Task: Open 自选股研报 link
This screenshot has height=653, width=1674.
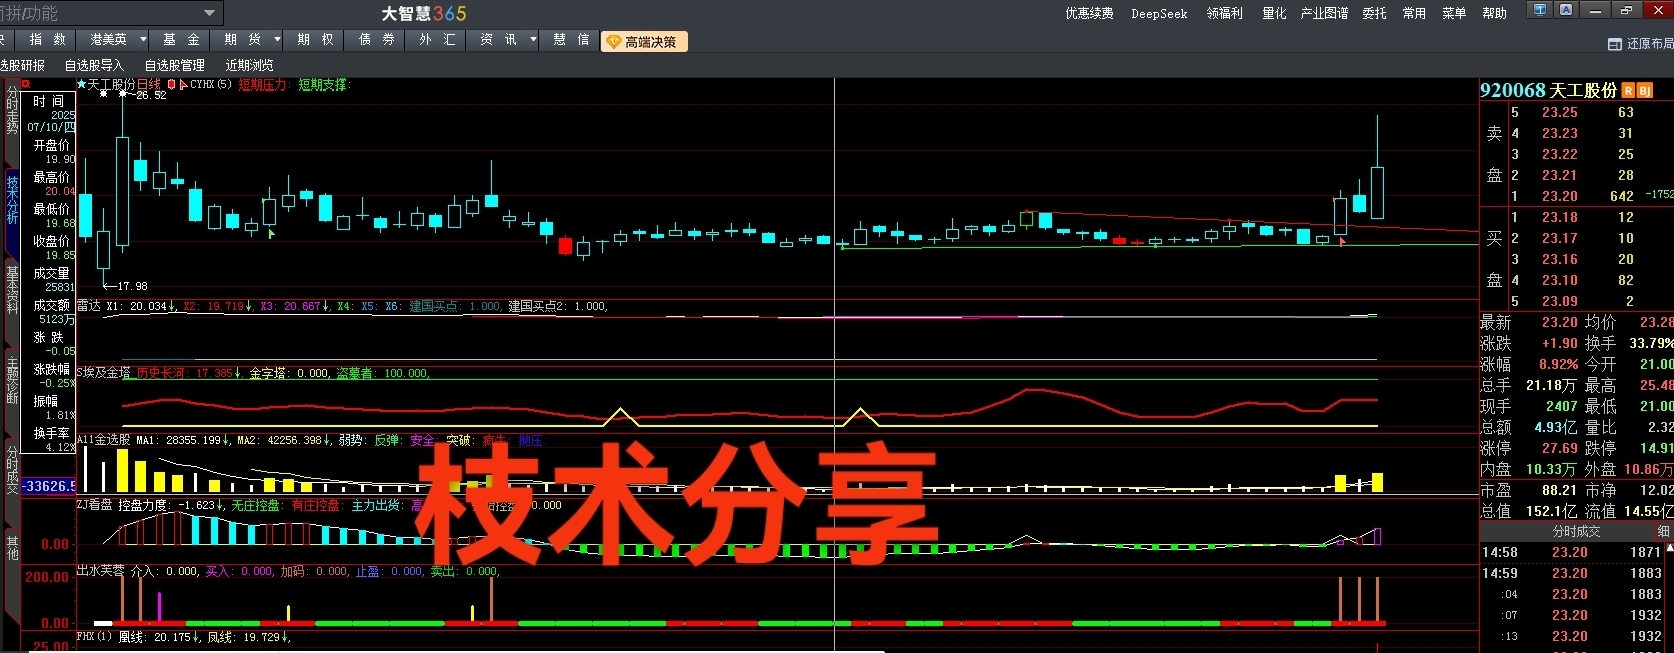Action: click(x=22, y=65)
